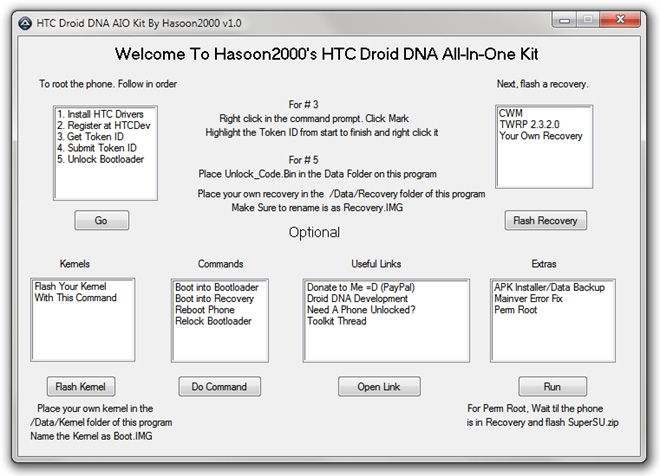Viewport: 660px width, 476px height.
Task: Select 'APK Installer/Data Backup' extra
Action: [549, 287]
